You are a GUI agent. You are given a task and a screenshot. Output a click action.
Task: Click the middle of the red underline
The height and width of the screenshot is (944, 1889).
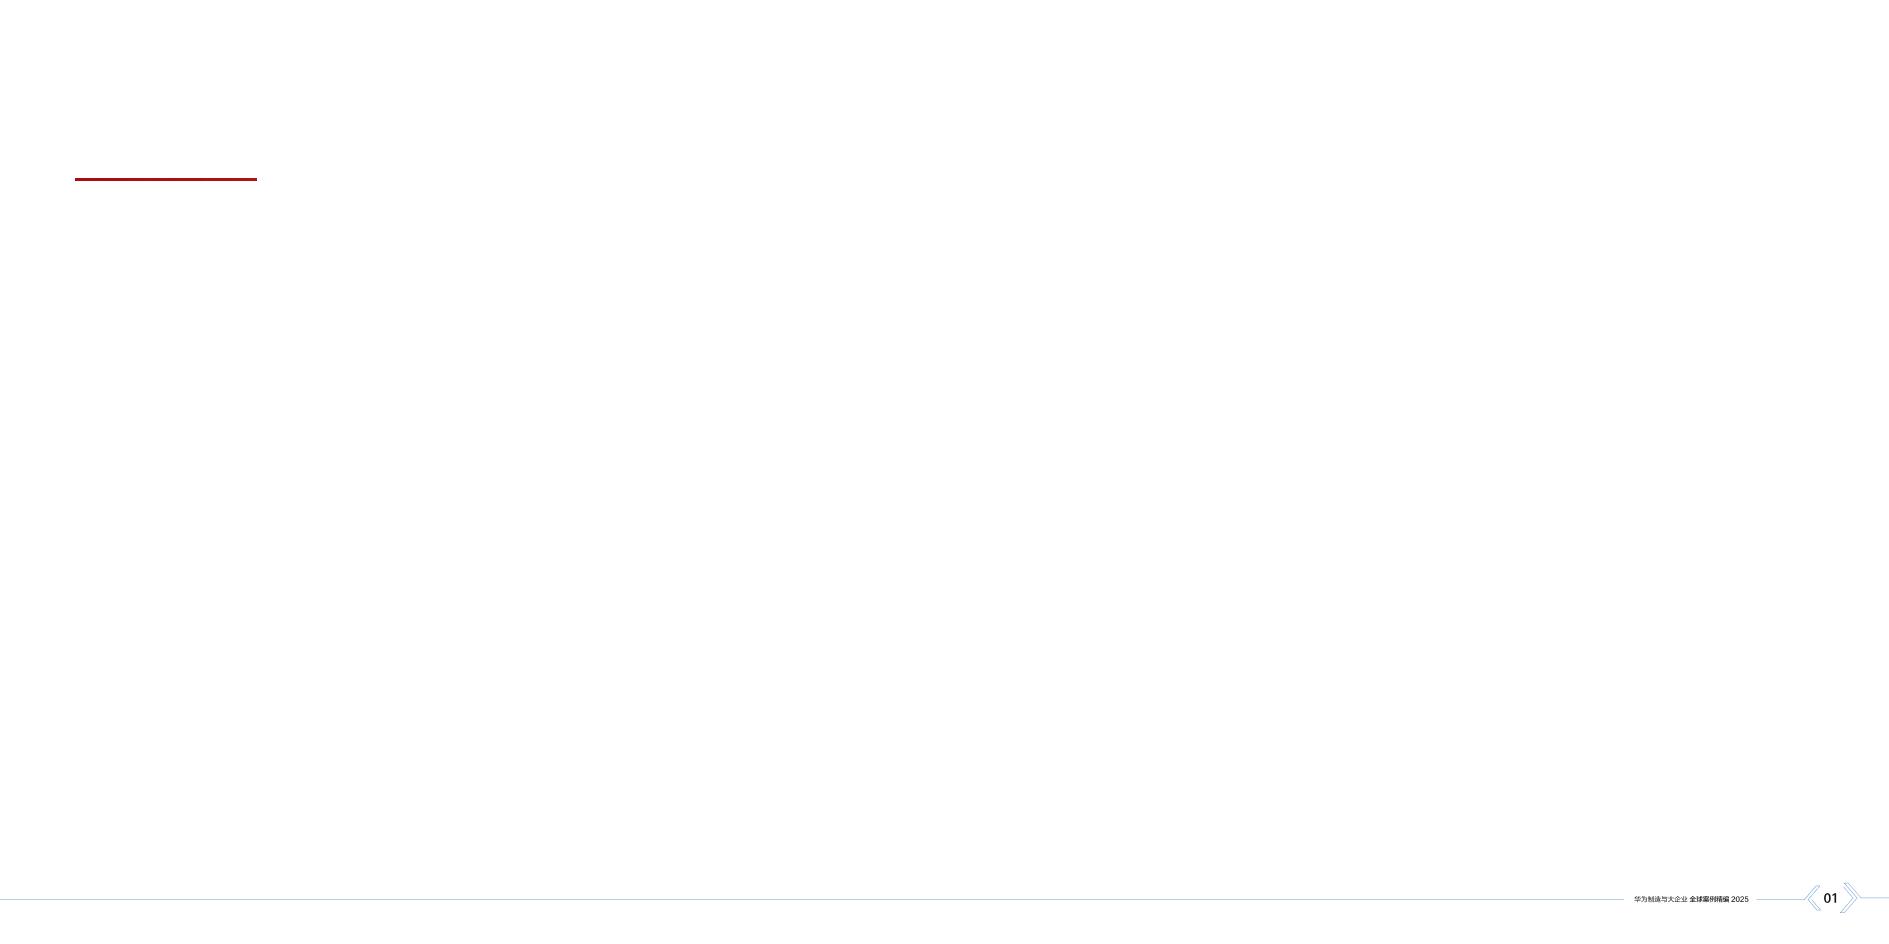(x=166, y=179)
